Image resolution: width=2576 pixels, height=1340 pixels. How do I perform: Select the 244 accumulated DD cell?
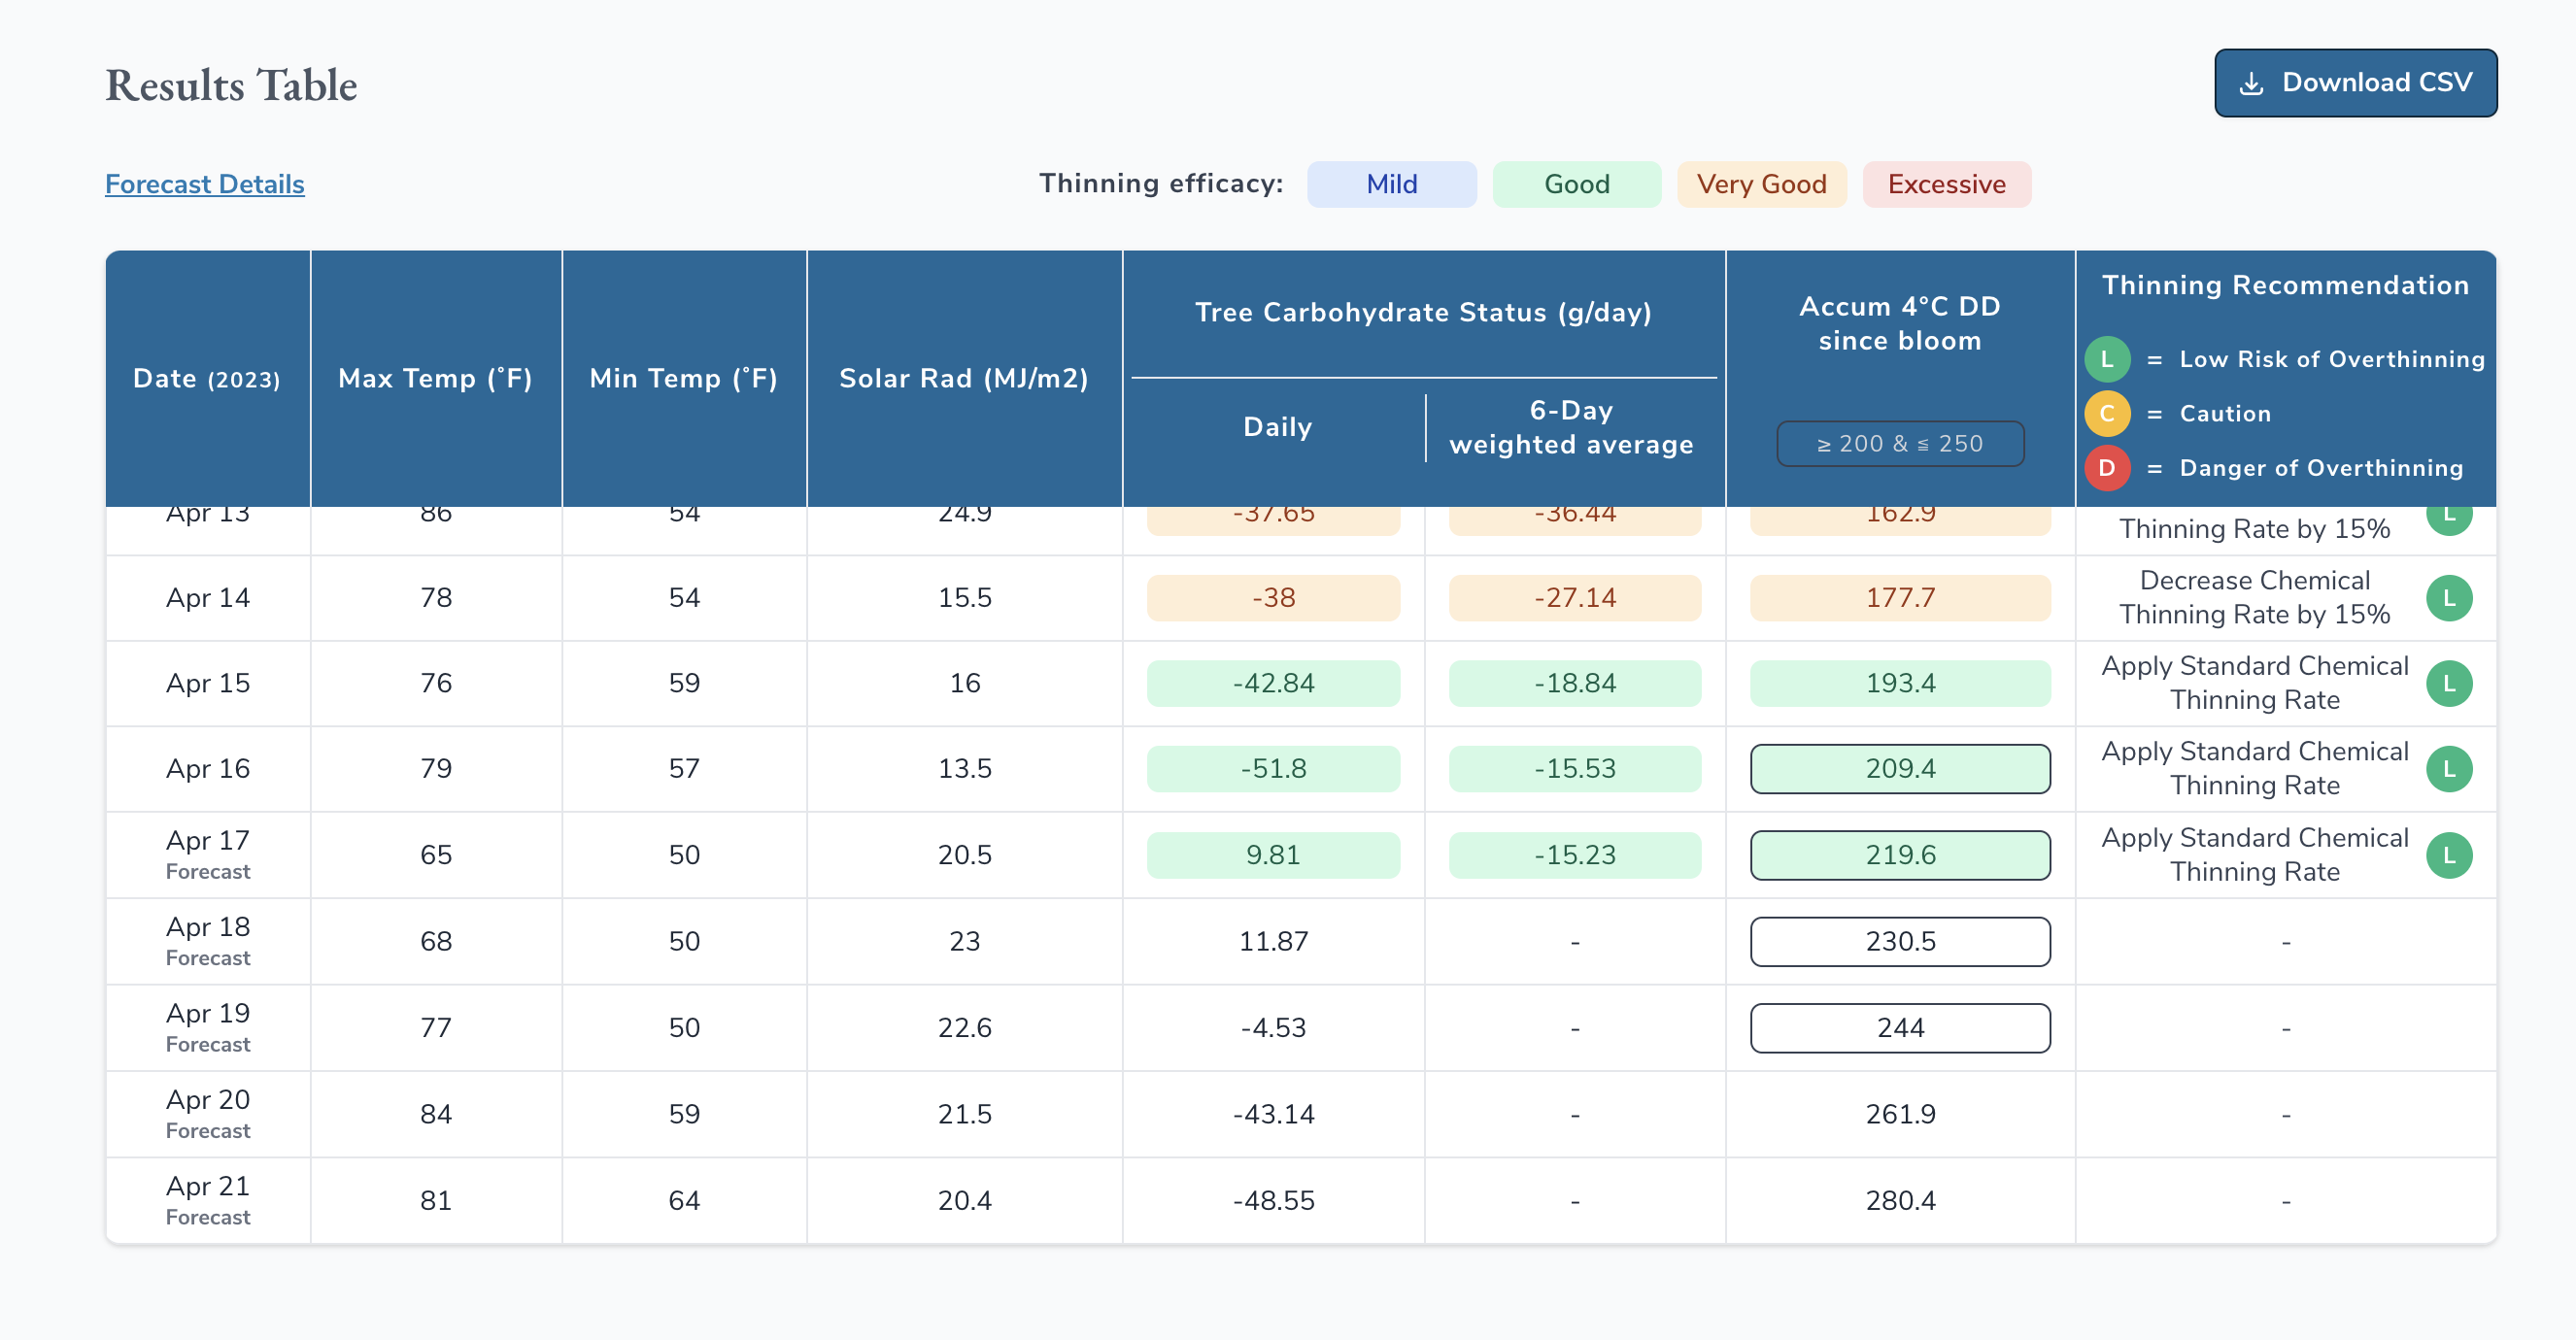pos(1899,1028)
